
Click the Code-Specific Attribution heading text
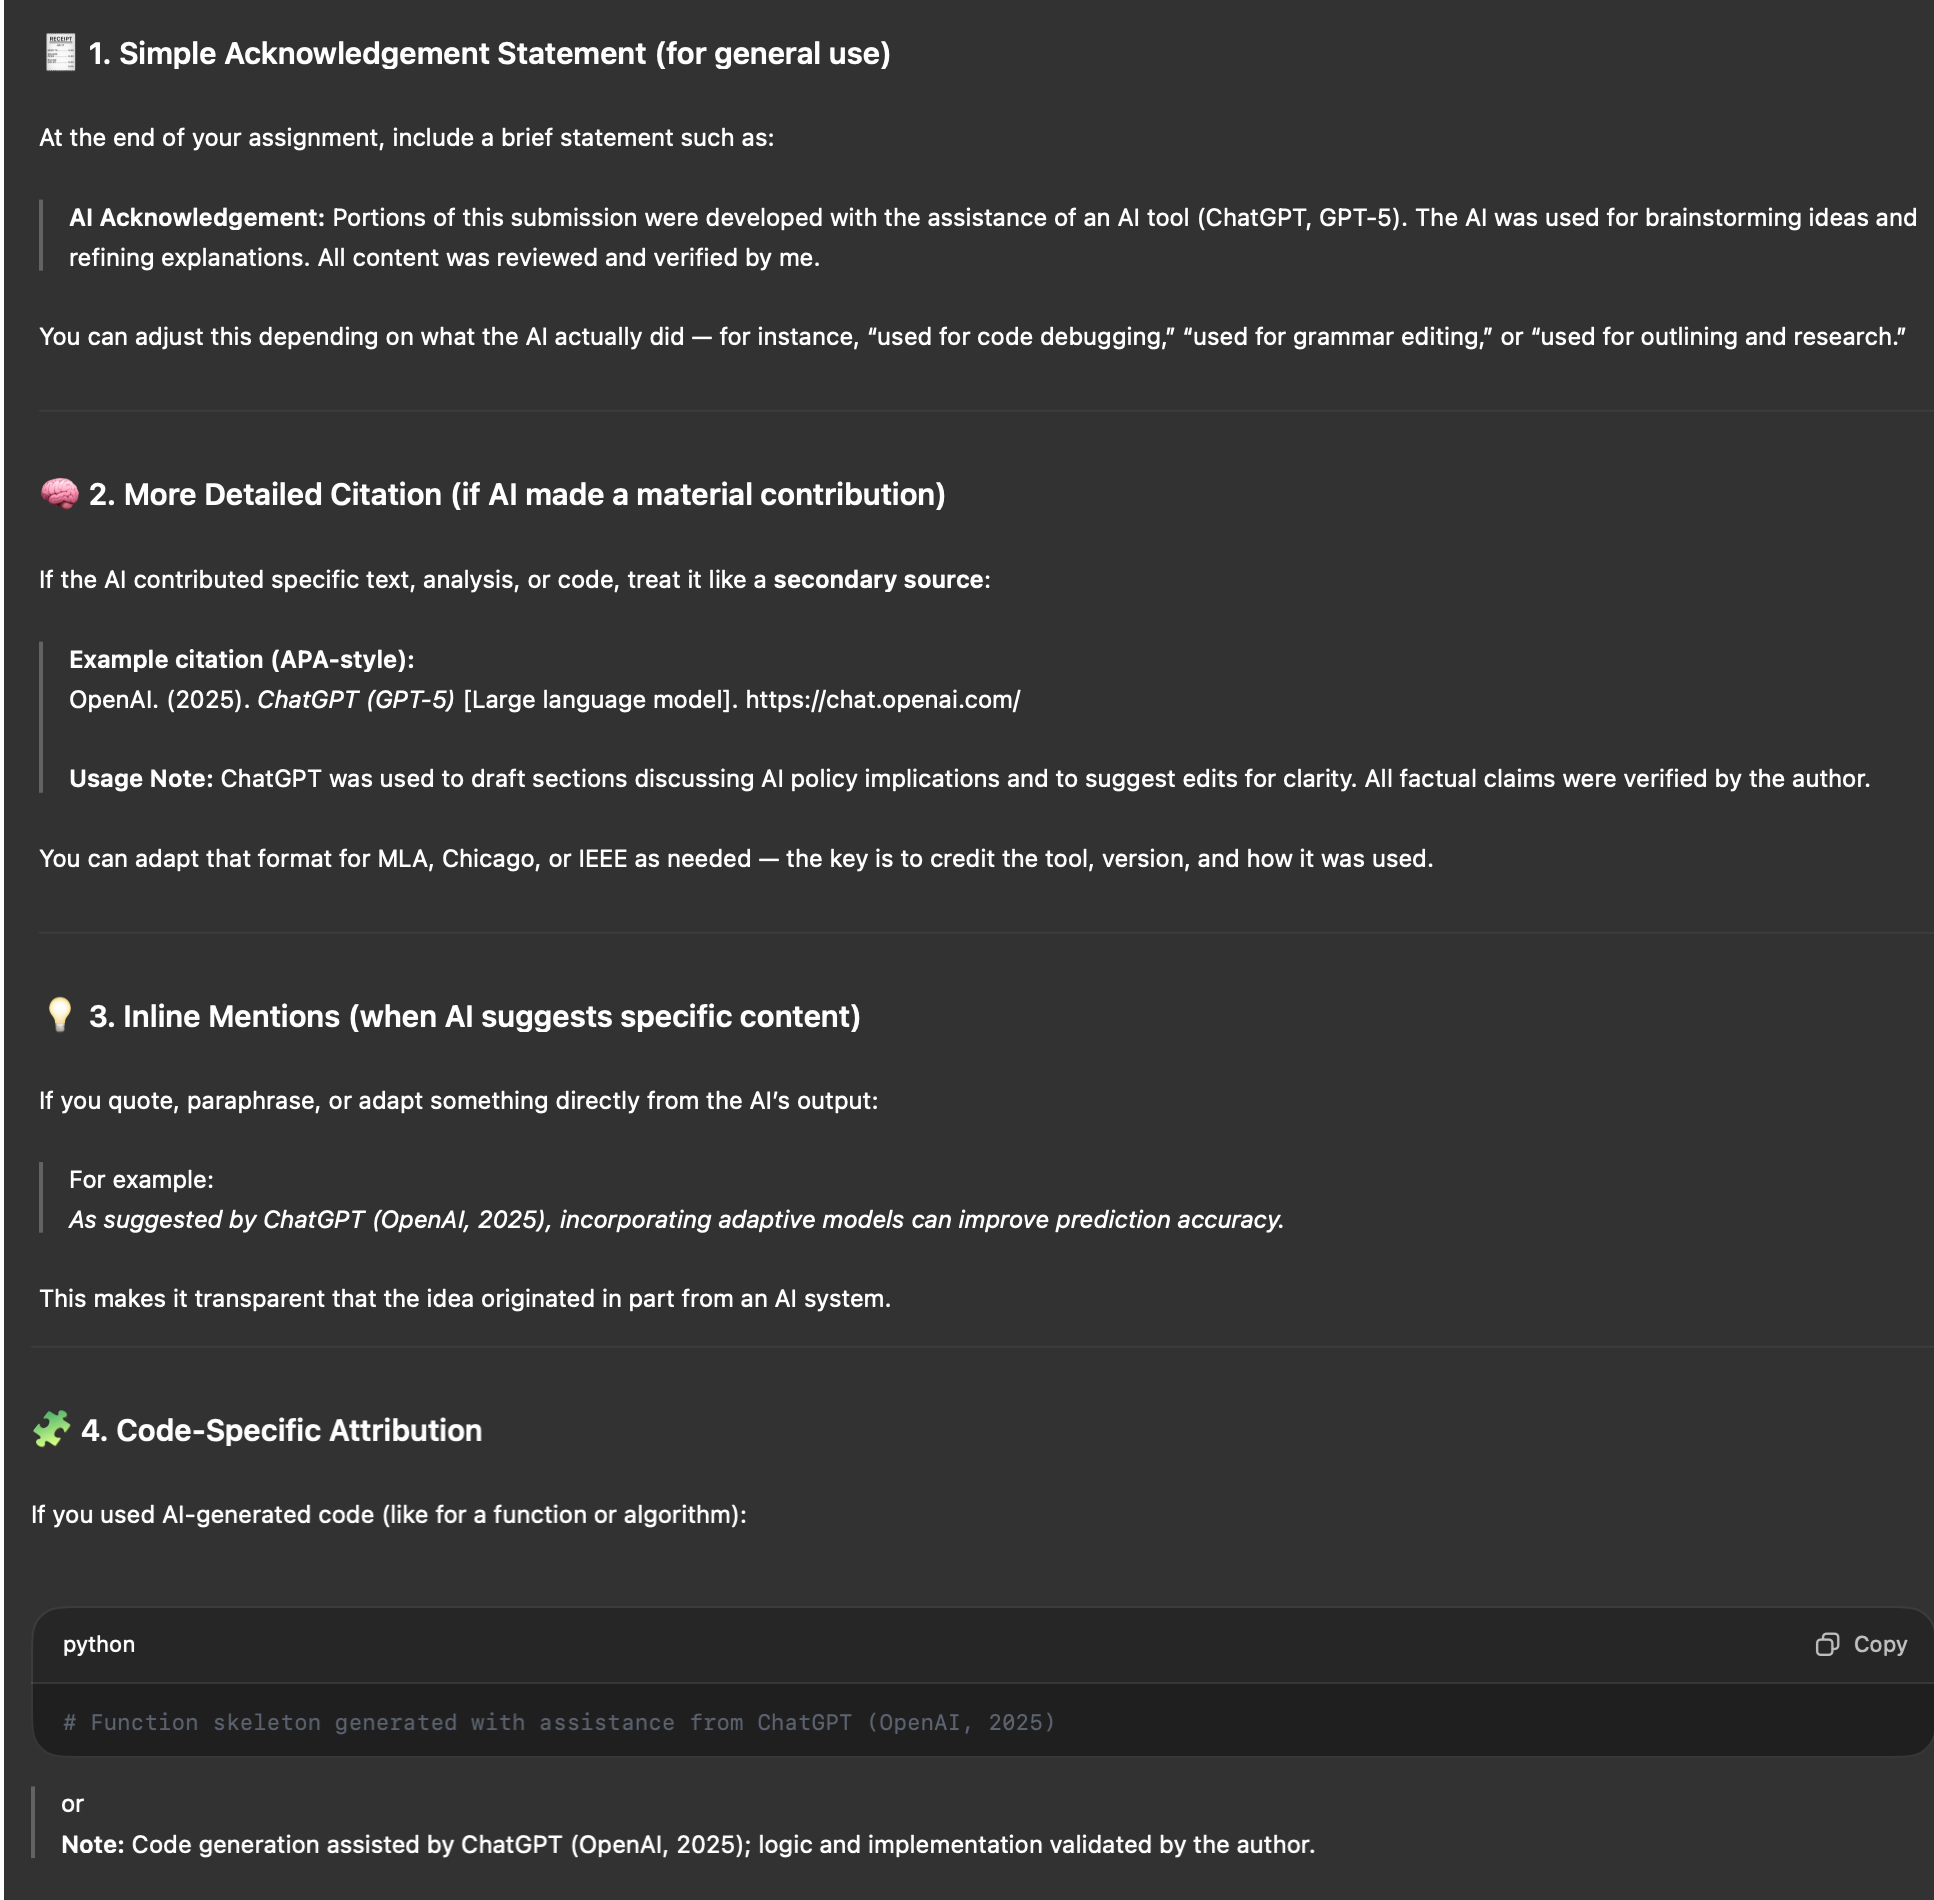(x=282, y=1431)
